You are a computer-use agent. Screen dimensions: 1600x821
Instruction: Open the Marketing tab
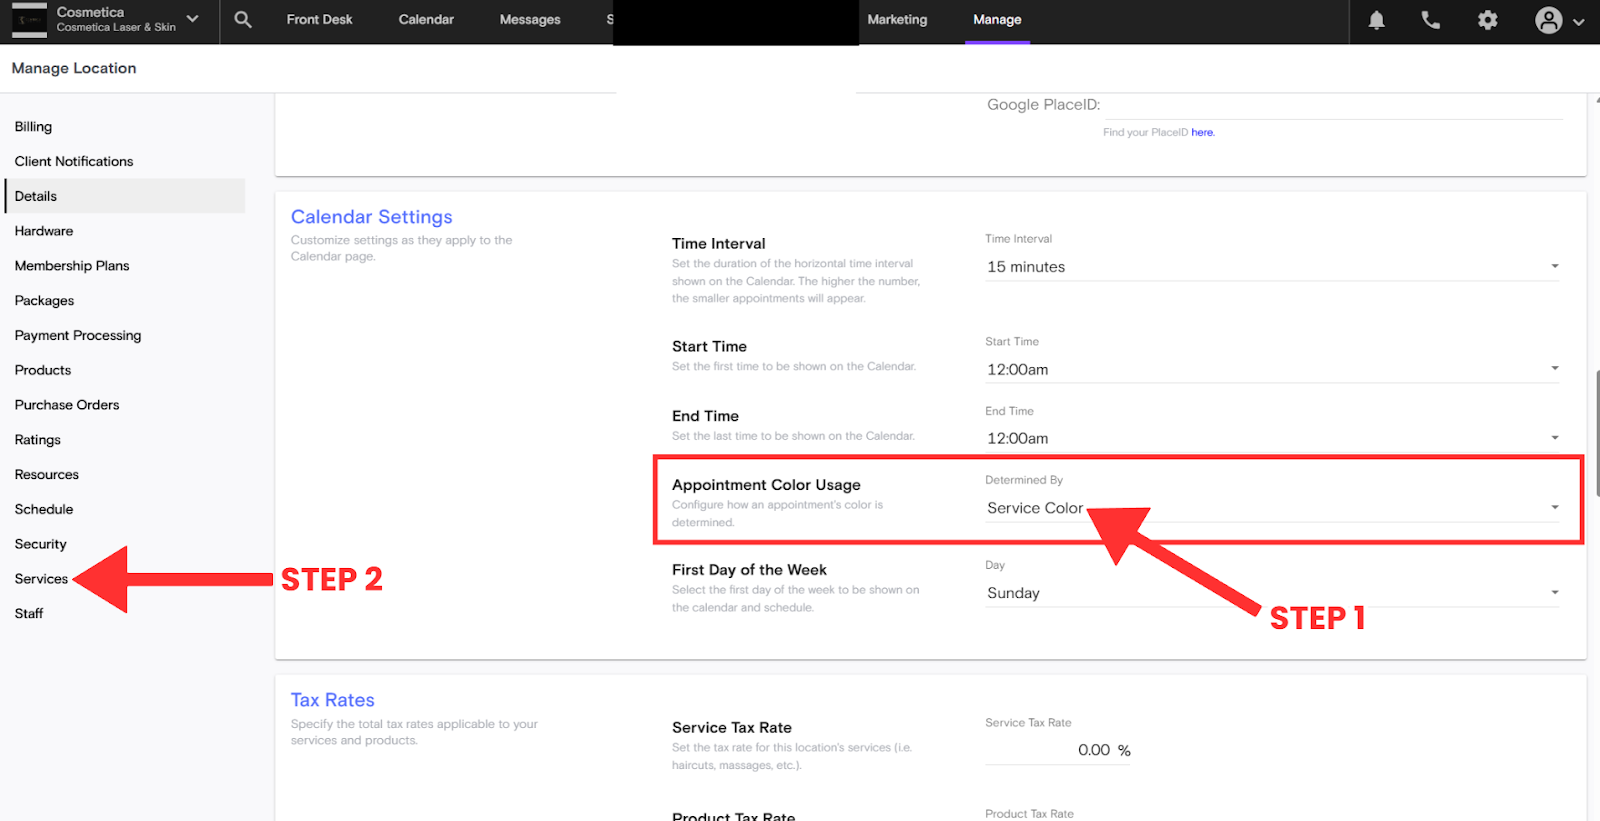click(x=897, y=20)
